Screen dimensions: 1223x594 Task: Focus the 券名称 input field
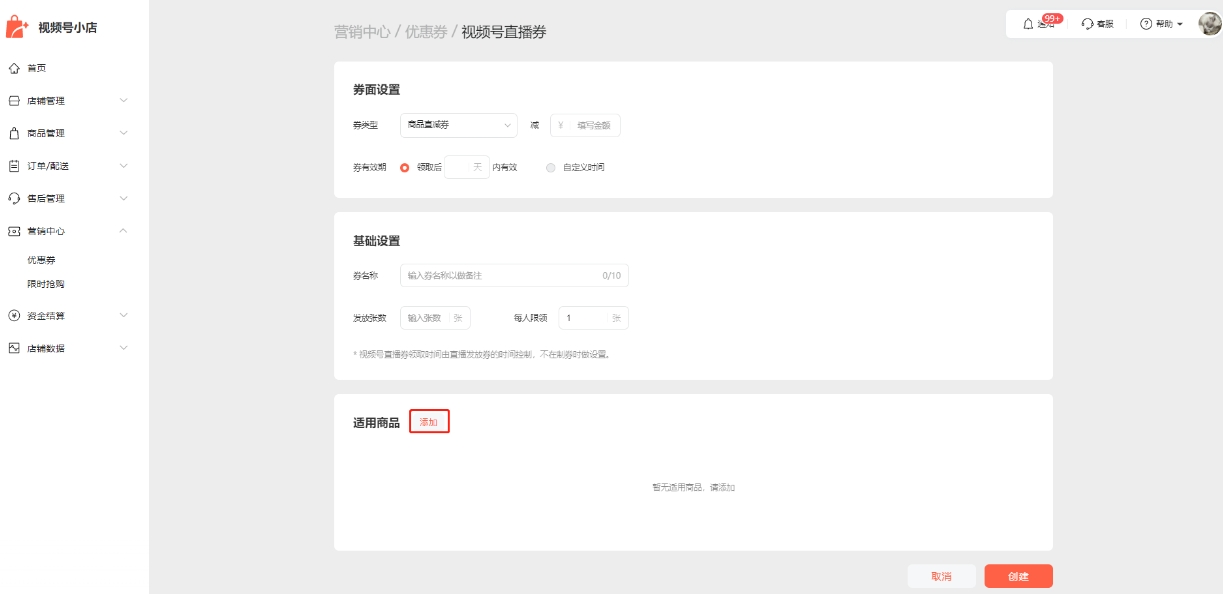click(514, 275)
